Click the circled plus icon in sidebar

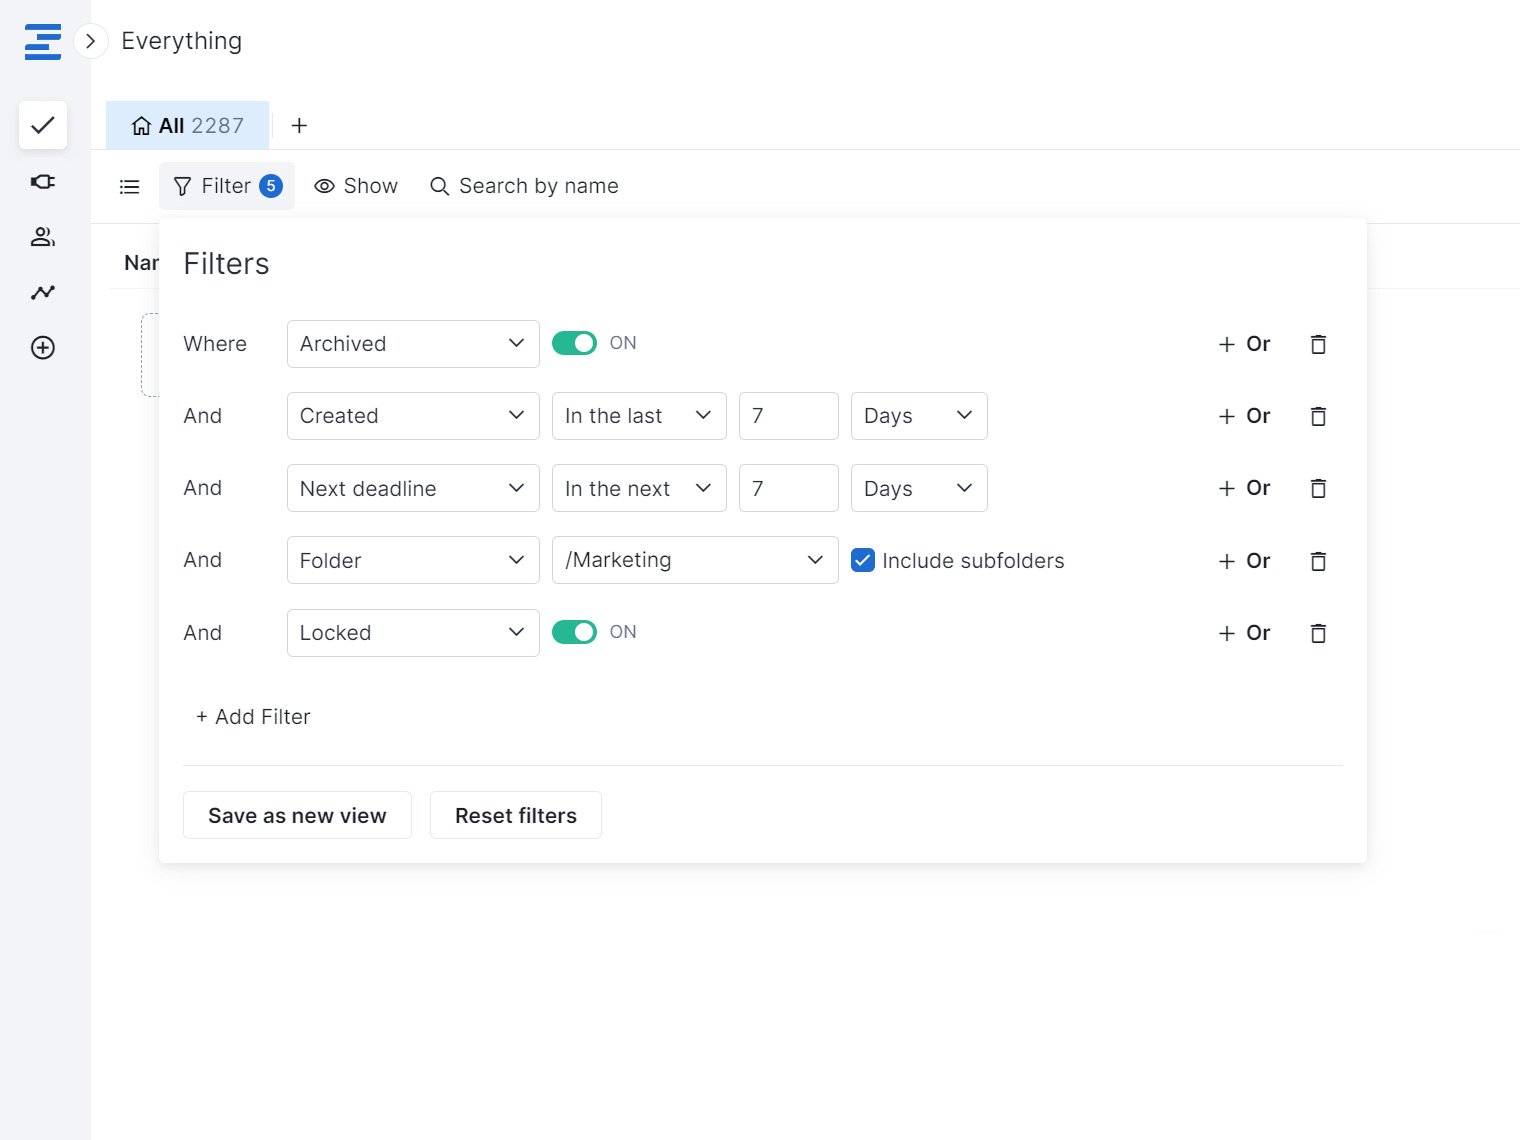click(x=43, y=348)
